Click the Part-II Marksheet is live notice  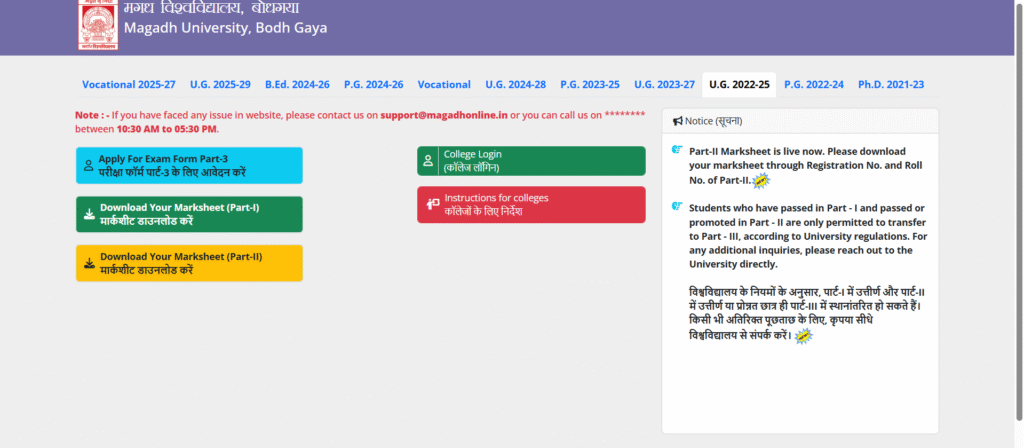coord(807,165)
